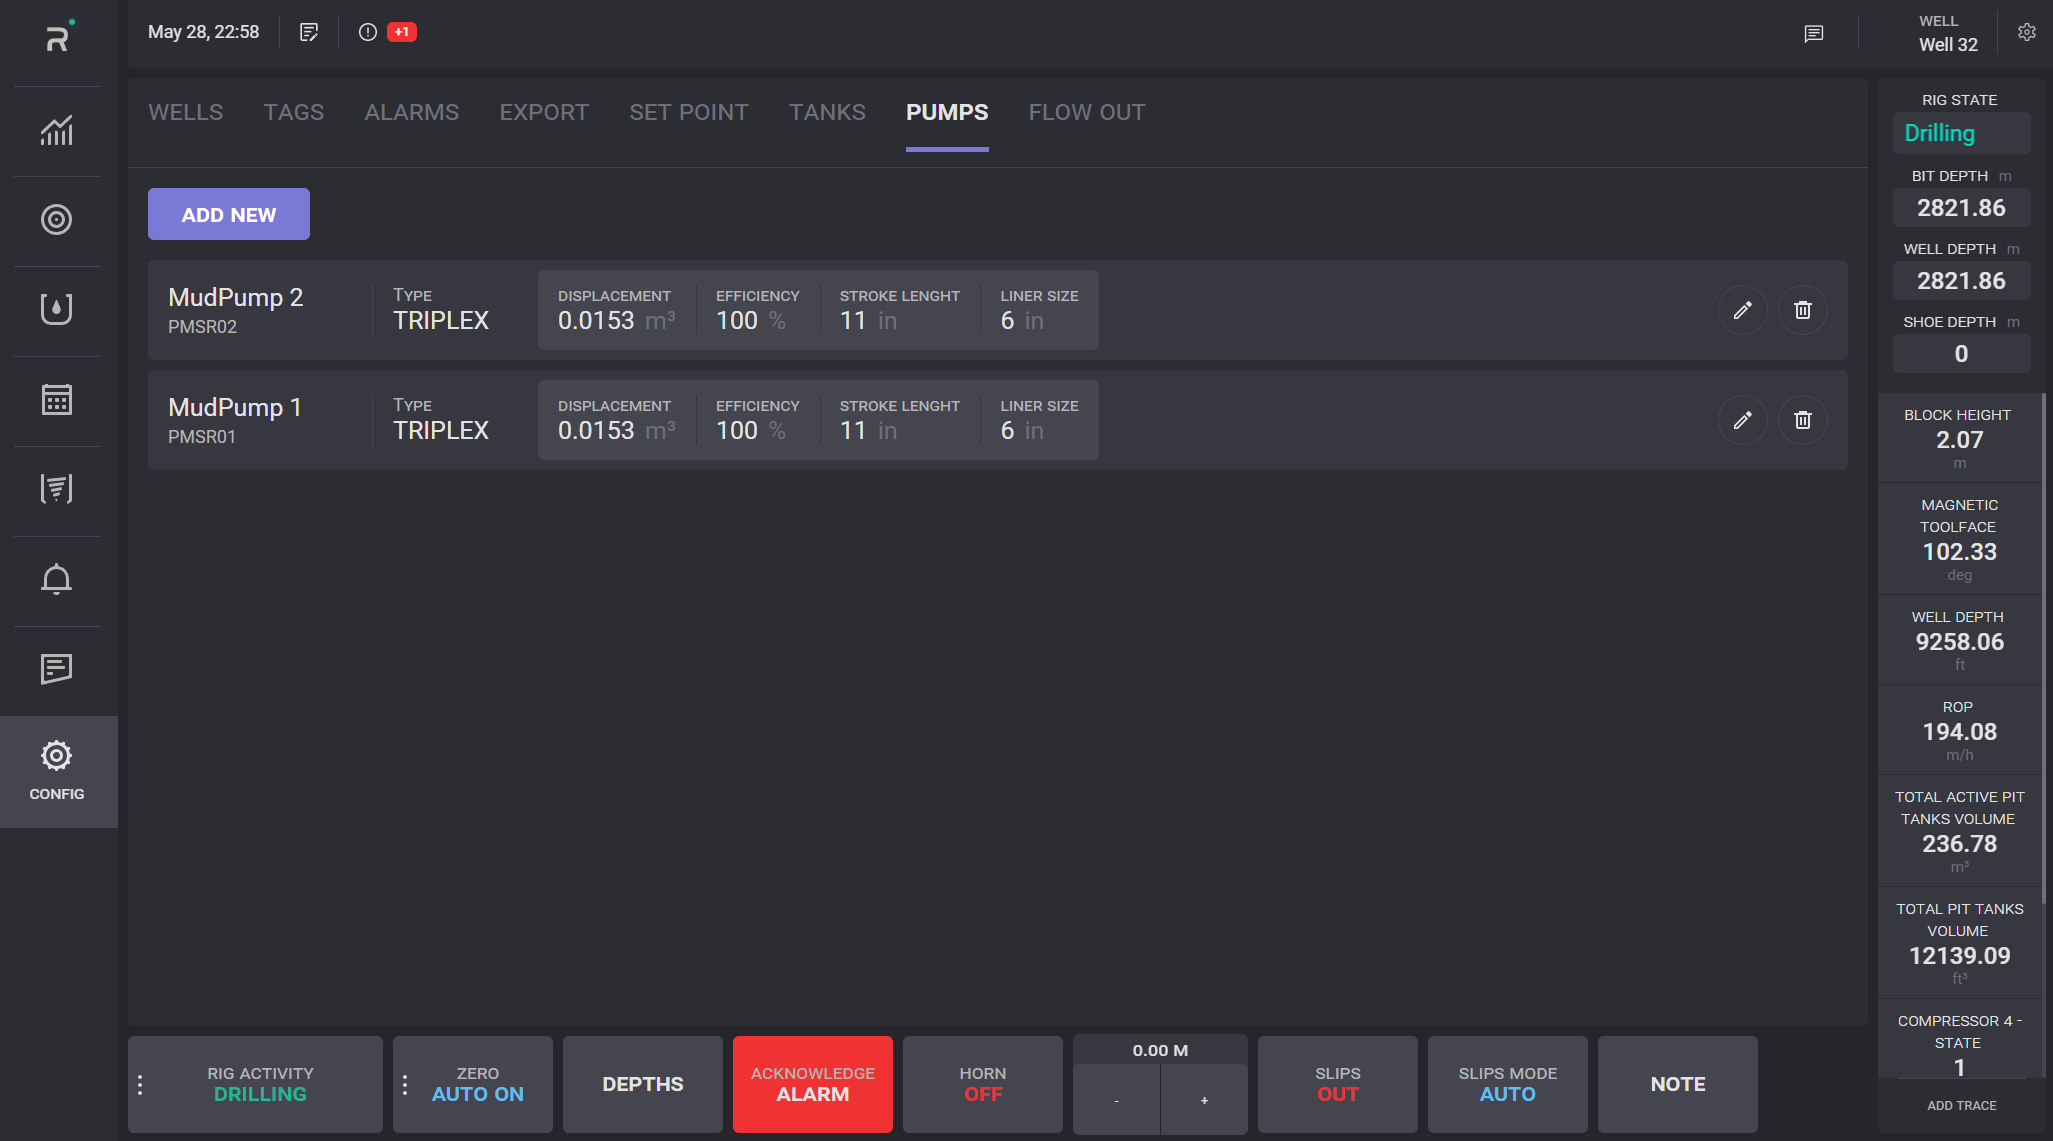Image resolution: width=2053 pixels, height=1141 pixels.
Task: Open the tank droplet sidebar icon
Action: click(57, 309)
